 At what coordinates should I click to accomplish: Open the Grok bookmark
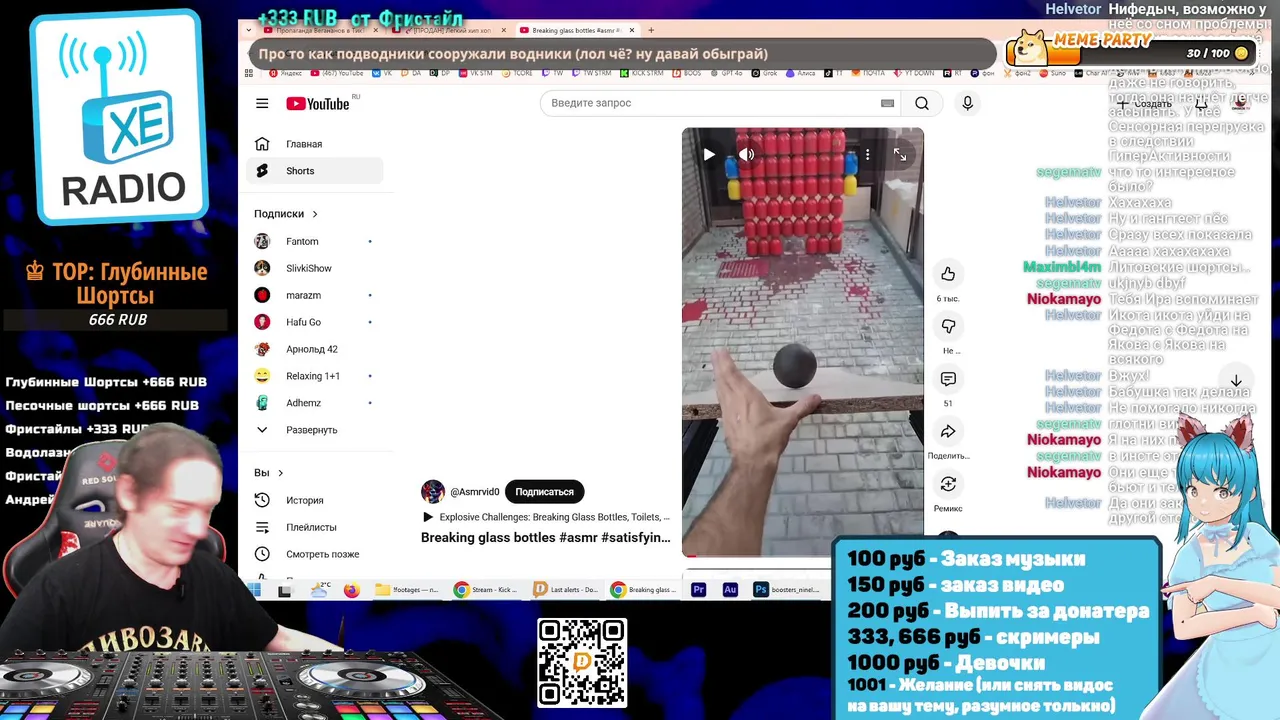coord(765,73)
